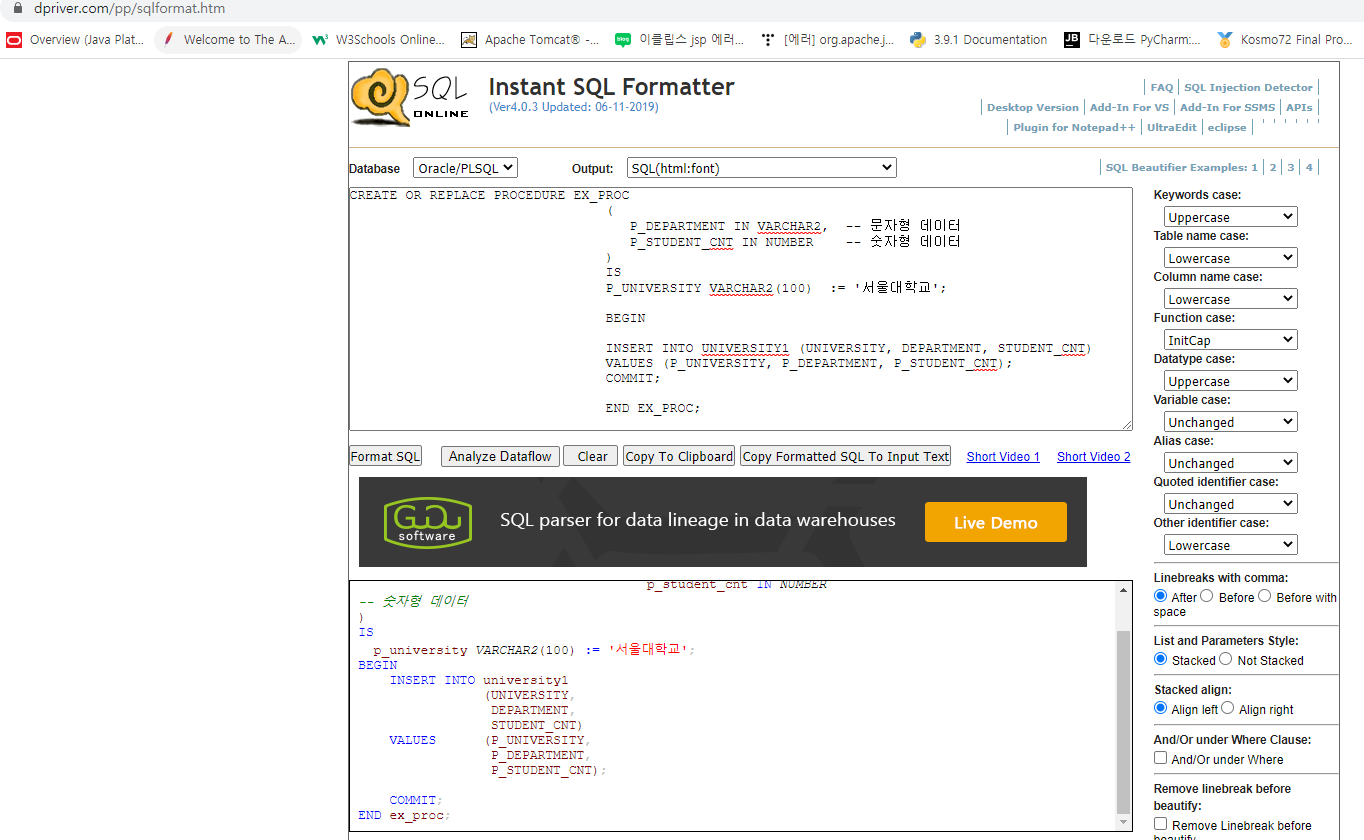1364x840 pixels.
Task: Open Function case InitCap dropdown
Action: point(1231,340)
